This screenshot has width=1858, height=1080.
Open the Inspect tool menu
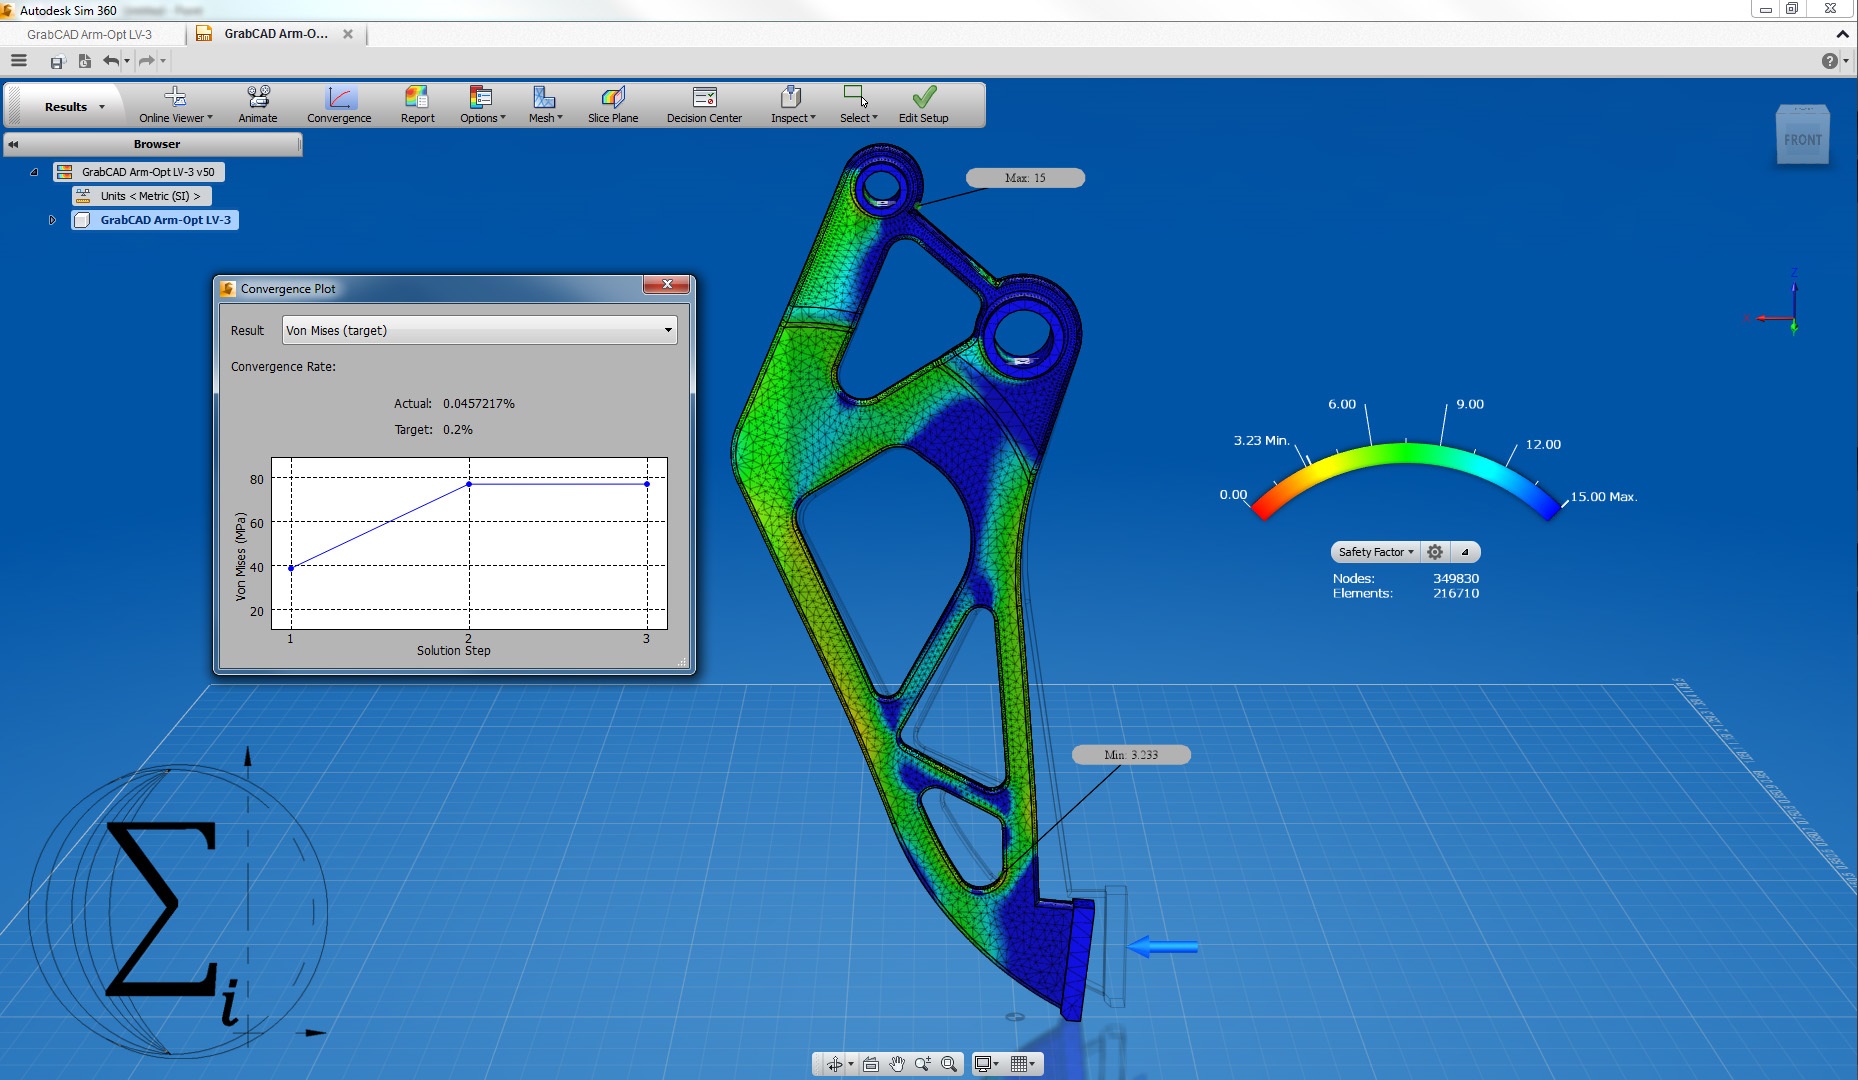point(792,105)
